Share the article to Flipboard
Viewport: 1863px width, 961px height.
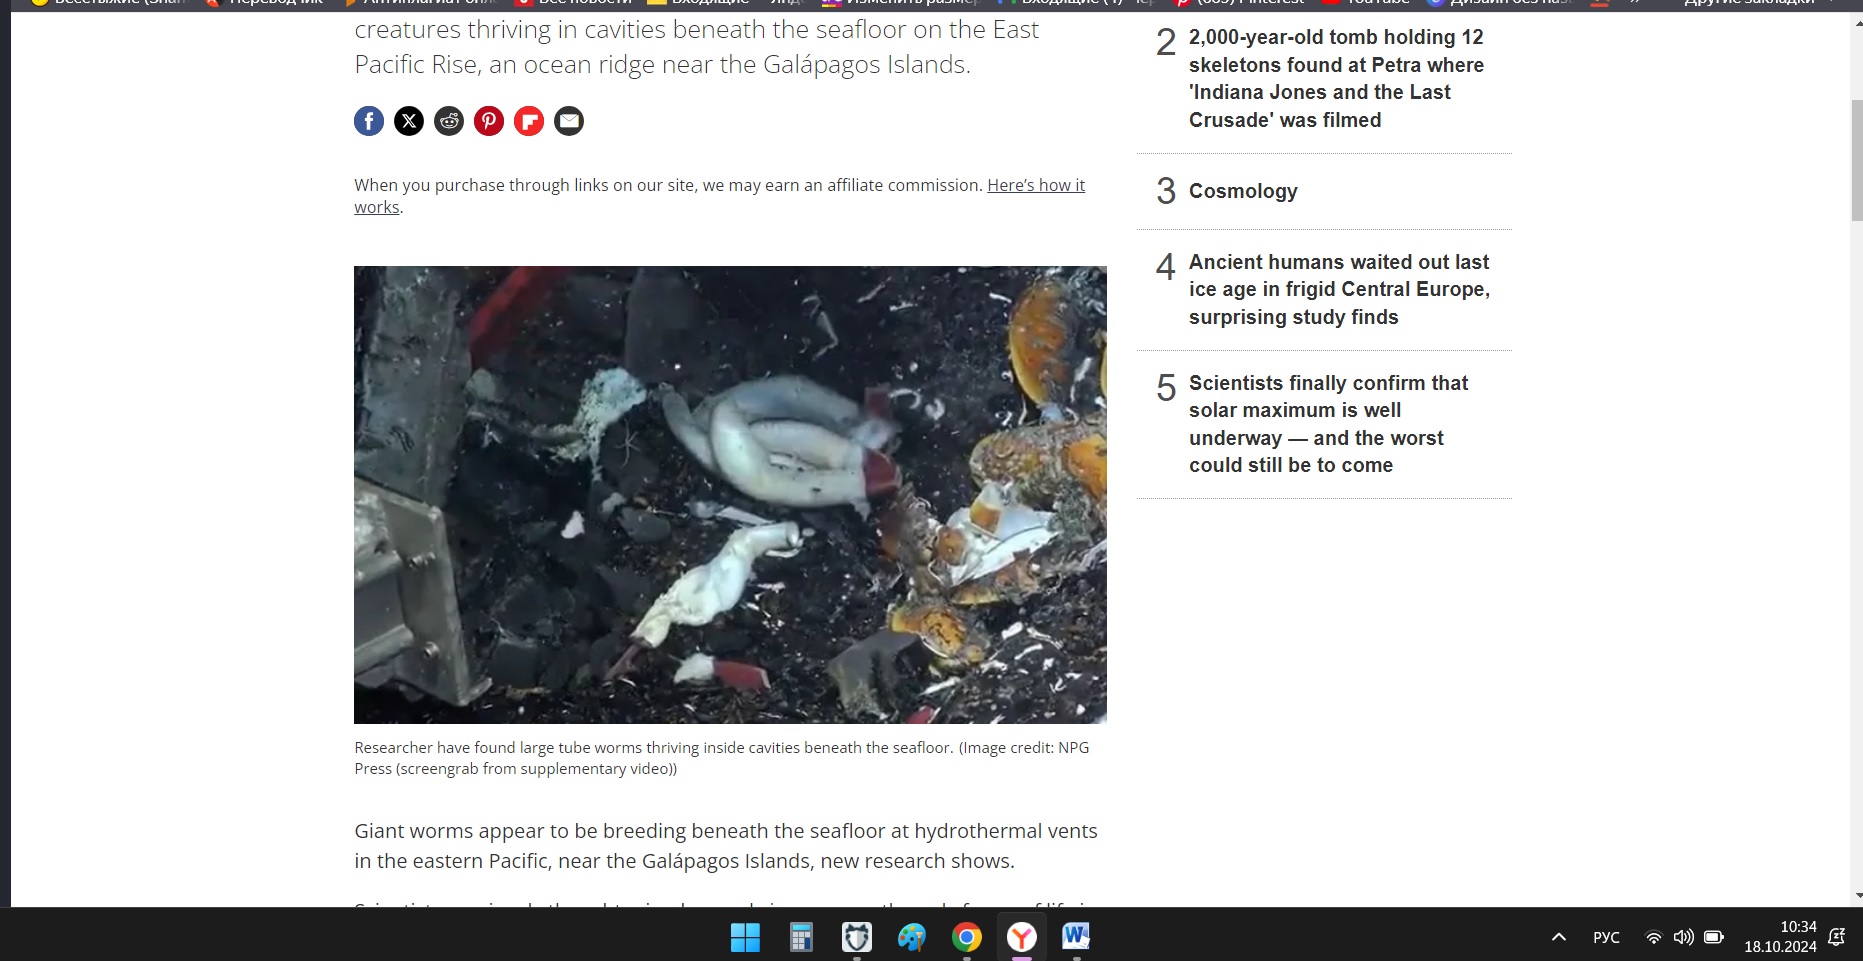click(x=529, y=121)
